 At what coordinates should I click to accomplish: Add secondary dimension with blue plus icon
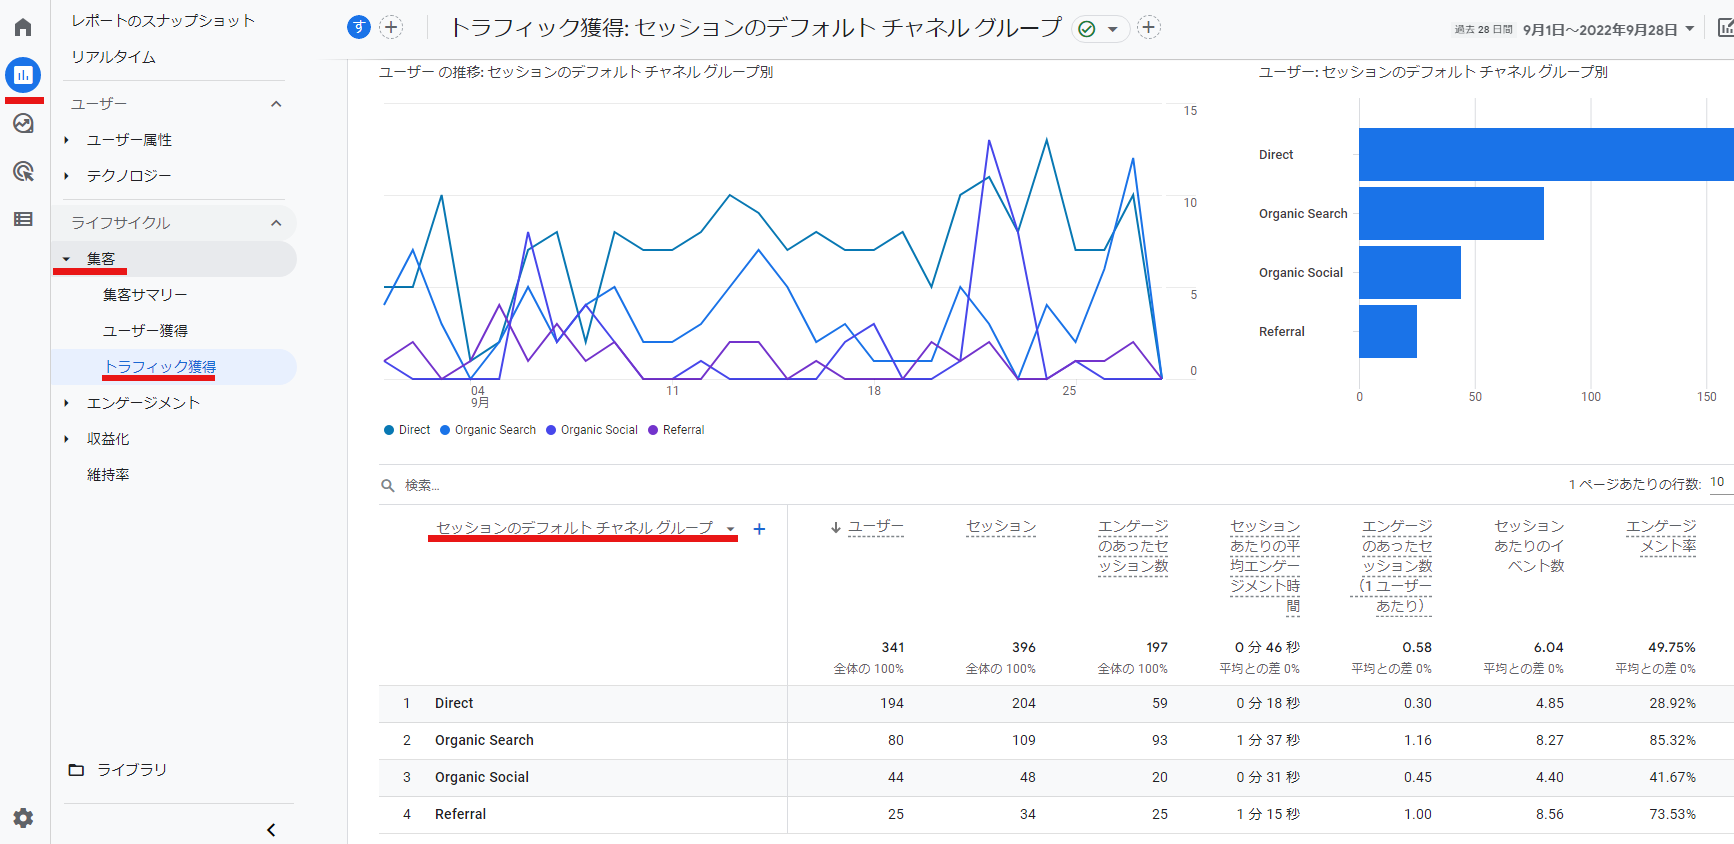click(x=759, y=529)
